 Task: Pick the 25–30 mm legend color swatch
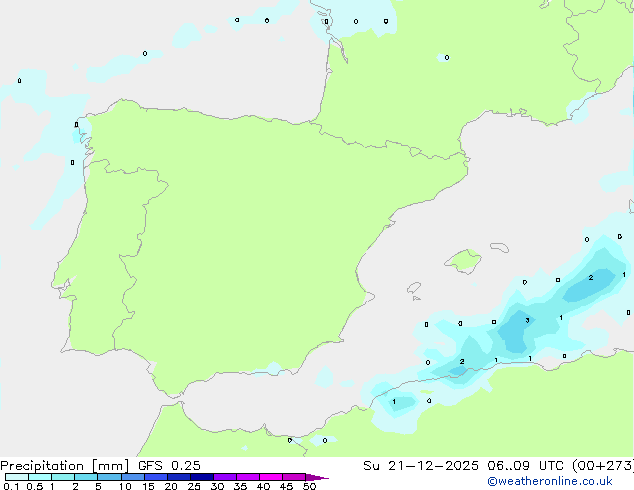[x=202, y=477]
